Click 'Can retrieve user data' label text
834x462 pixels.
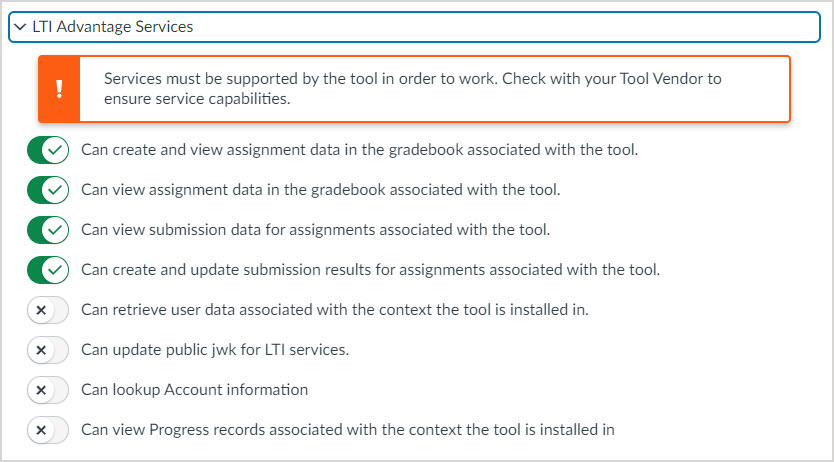[334, 310]
